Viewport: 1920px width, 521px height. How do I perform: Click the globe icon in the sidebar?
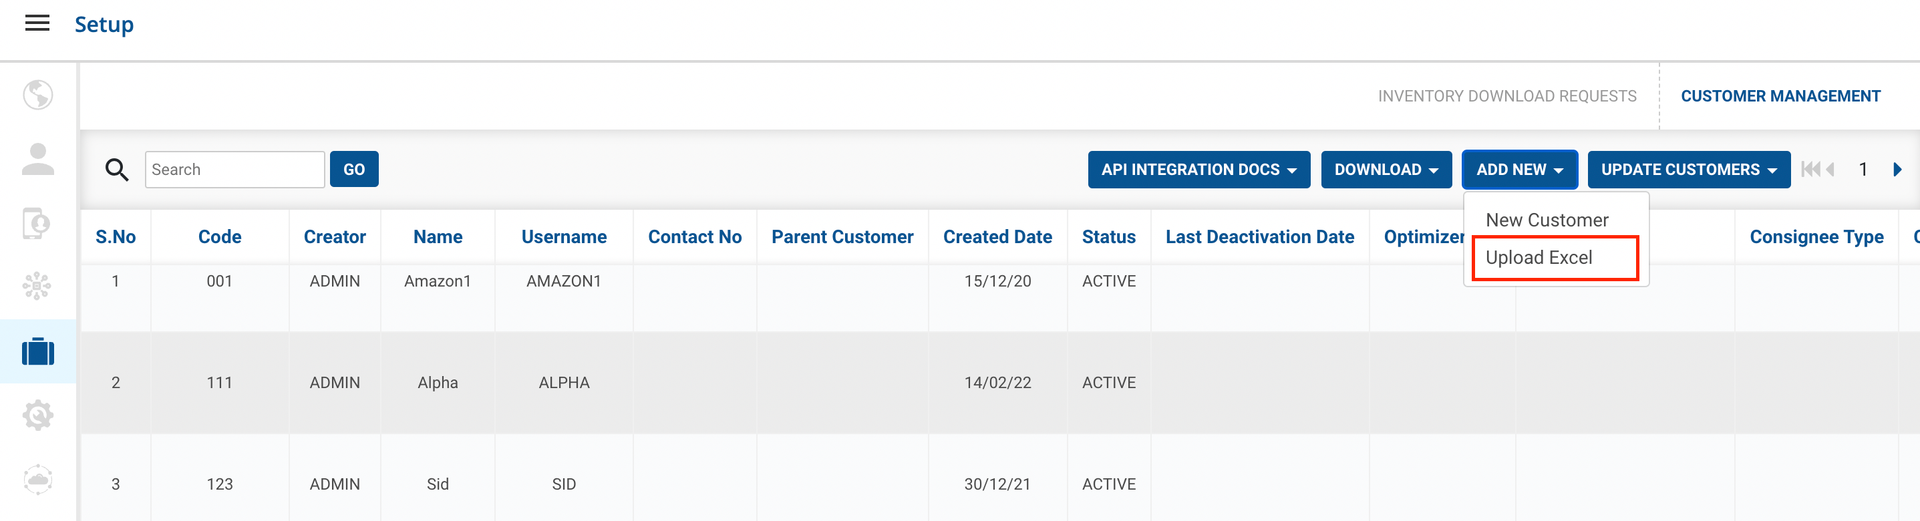click(38, 95)
